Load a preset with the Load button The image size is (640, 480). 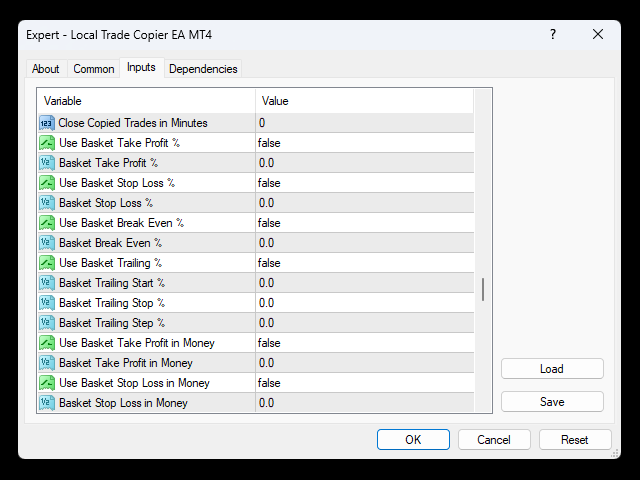pyautogui.click(x=552, y=369)
